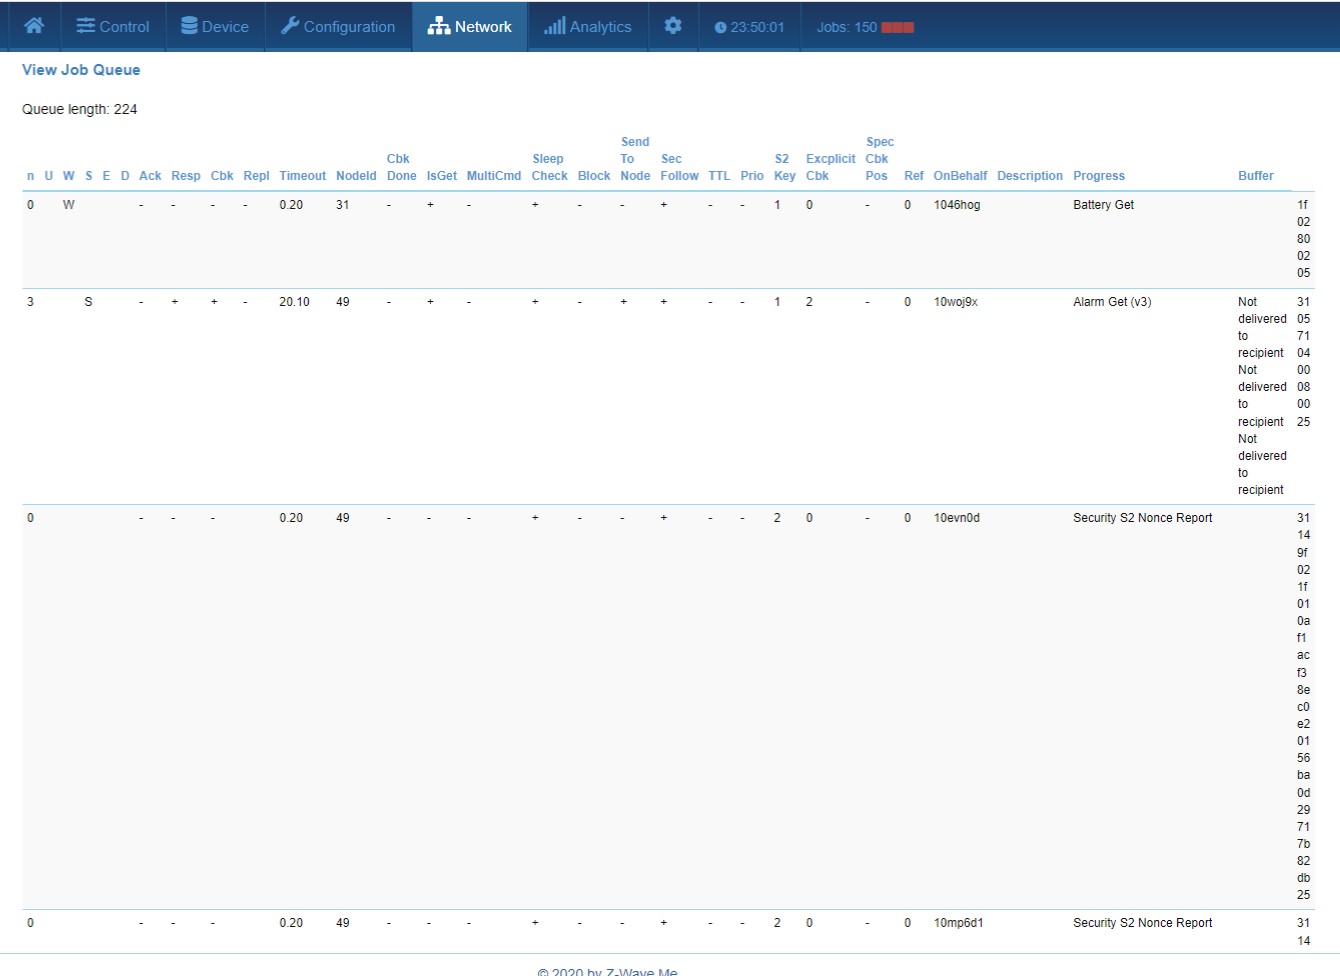Click the 20.10 timeout value
Viewport: 1340px width, 976px height.
pyautogui.click(x=294, y=302)
